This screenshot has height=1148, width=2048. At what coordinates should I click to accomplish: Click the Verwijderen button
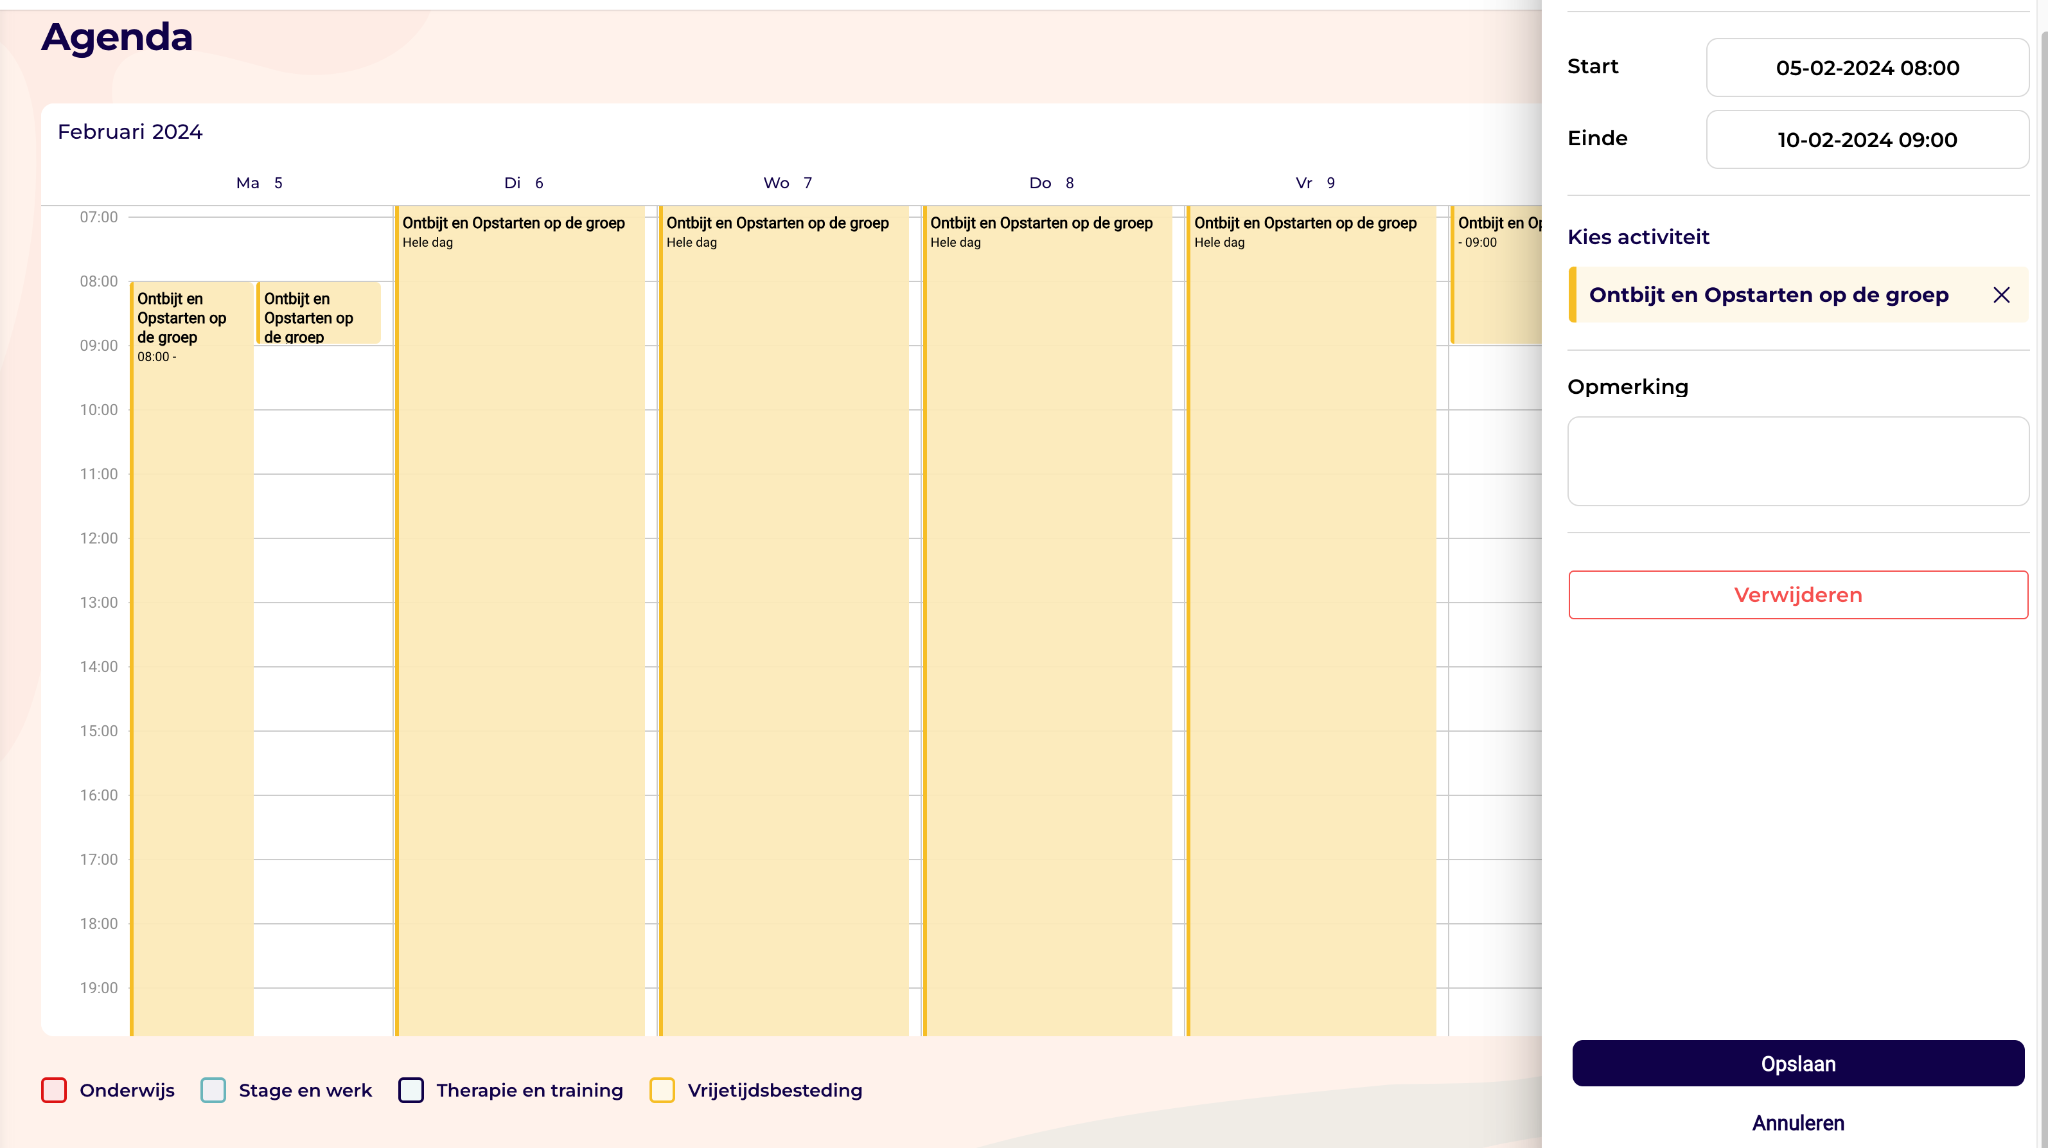pyautogui.click(x=1798, y=595)
